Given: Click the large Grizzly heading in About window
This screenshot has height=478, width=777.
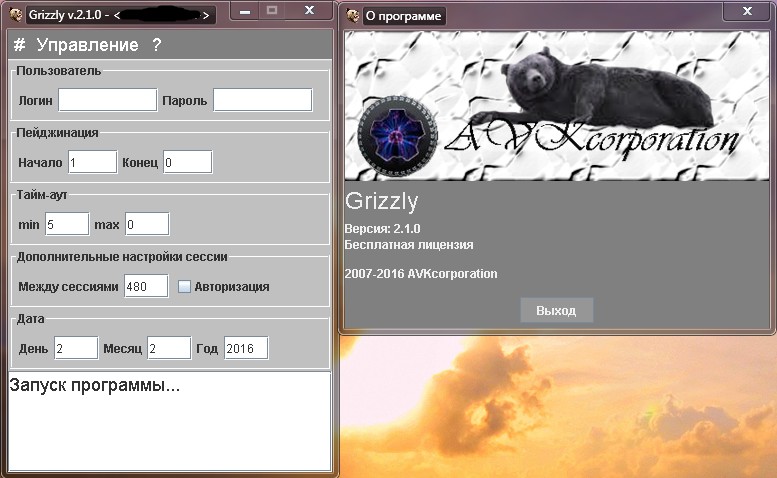Looking at the screenshot, I should 382,201.
